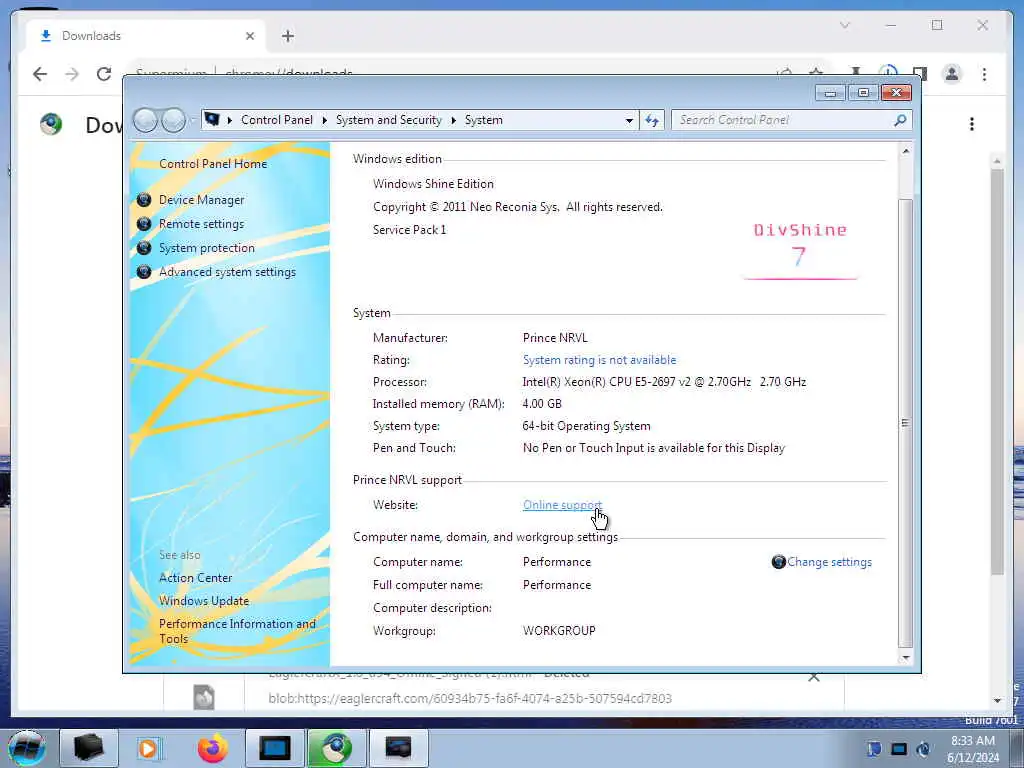
Task: Open the Device Manager link
Action: pos(201,200)
